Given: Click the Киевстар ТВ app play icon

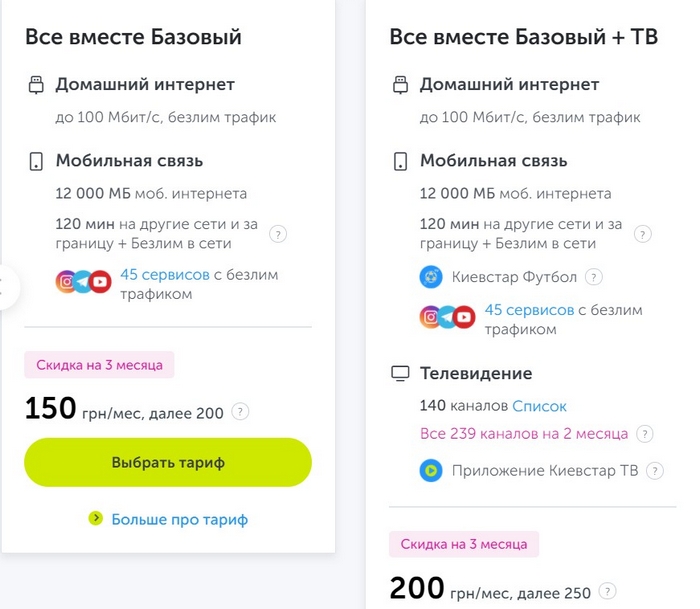Looking at the screenshot, I should coord(430,470).
